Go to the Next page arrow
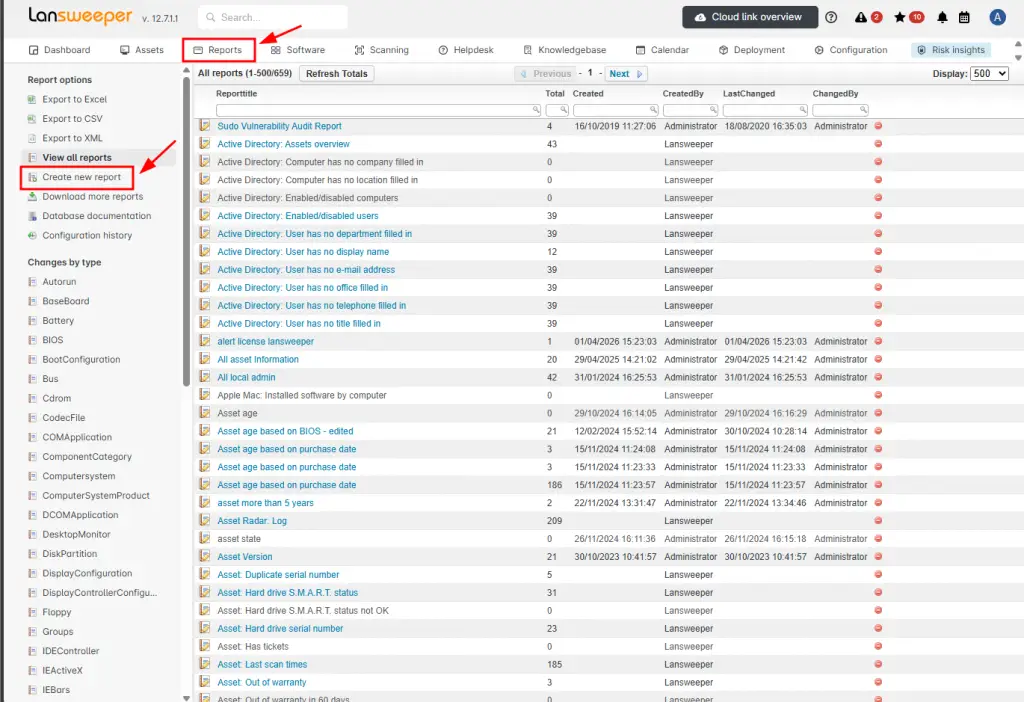1024x702 pixels. point(639,74)
